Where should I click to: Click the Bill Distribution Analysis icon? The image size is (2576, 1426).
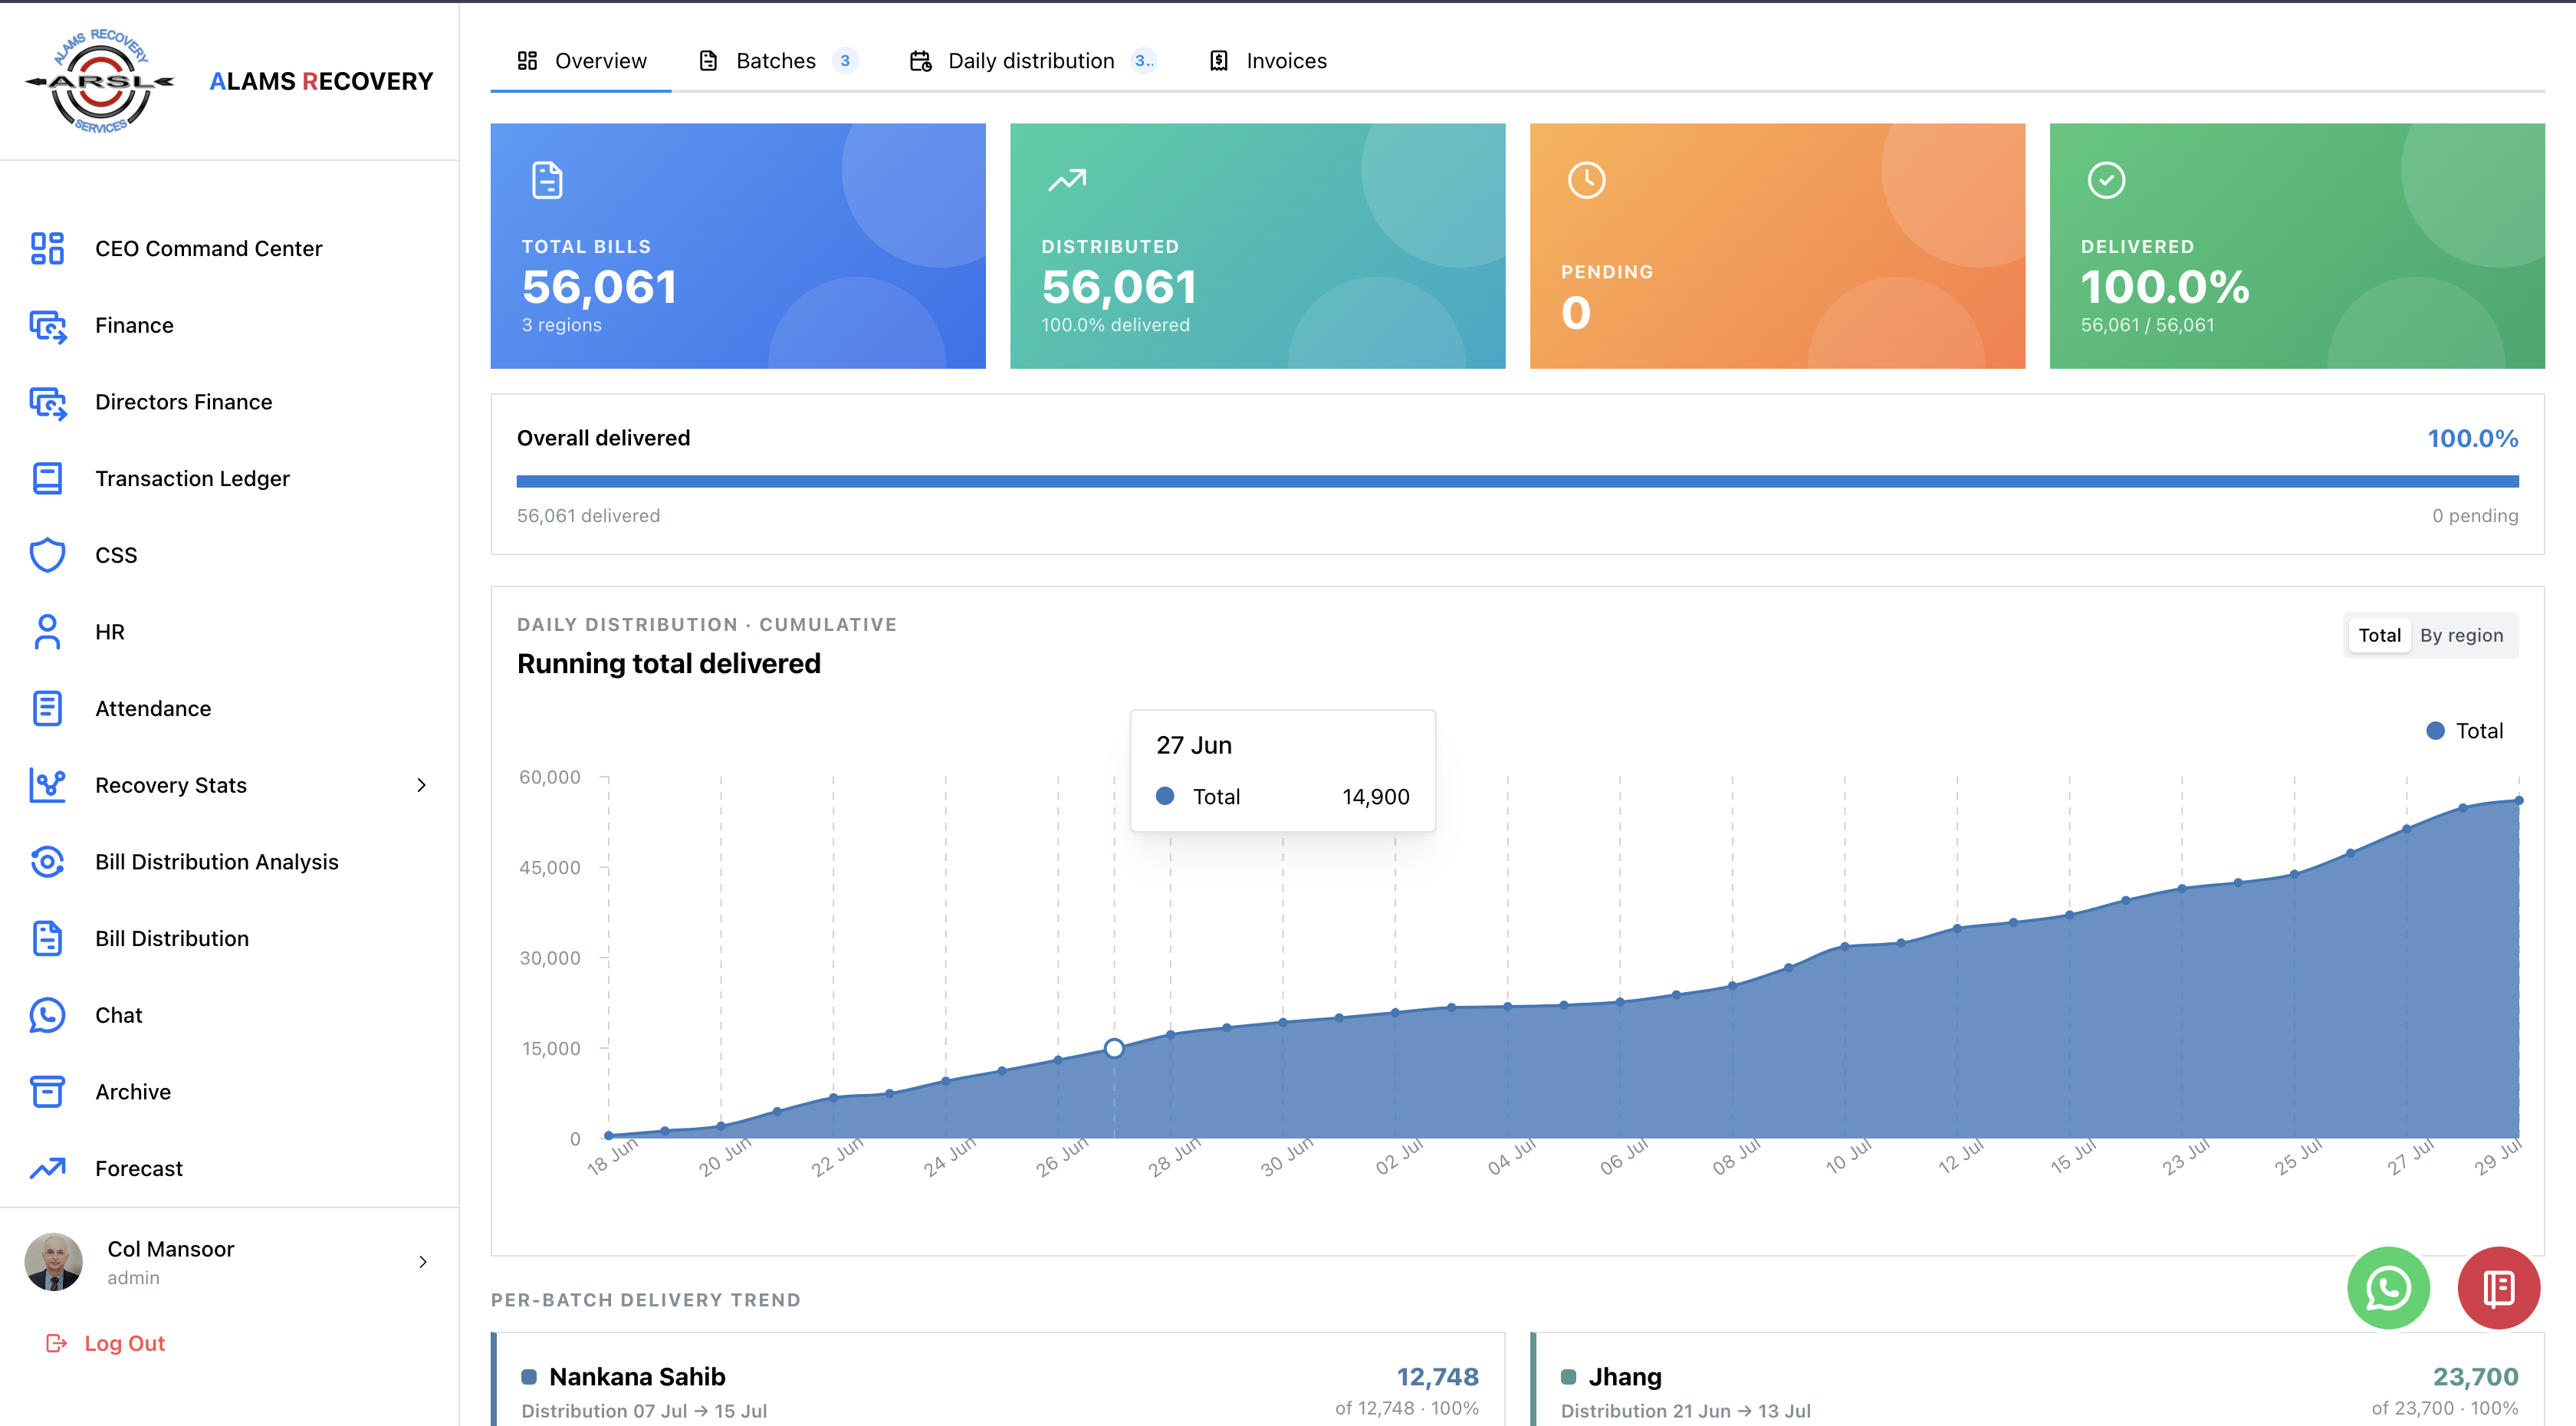(x=47, y=862)
